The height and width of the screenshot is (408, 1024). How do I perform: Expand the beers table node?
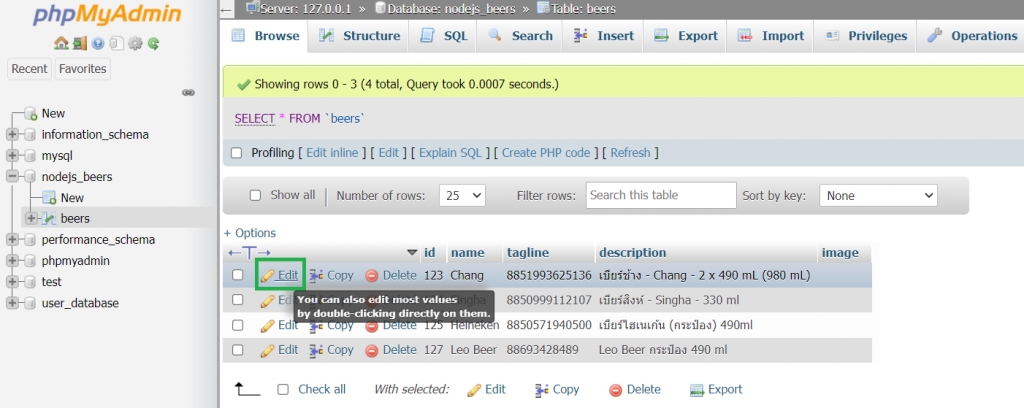click(x=31, y=218)
